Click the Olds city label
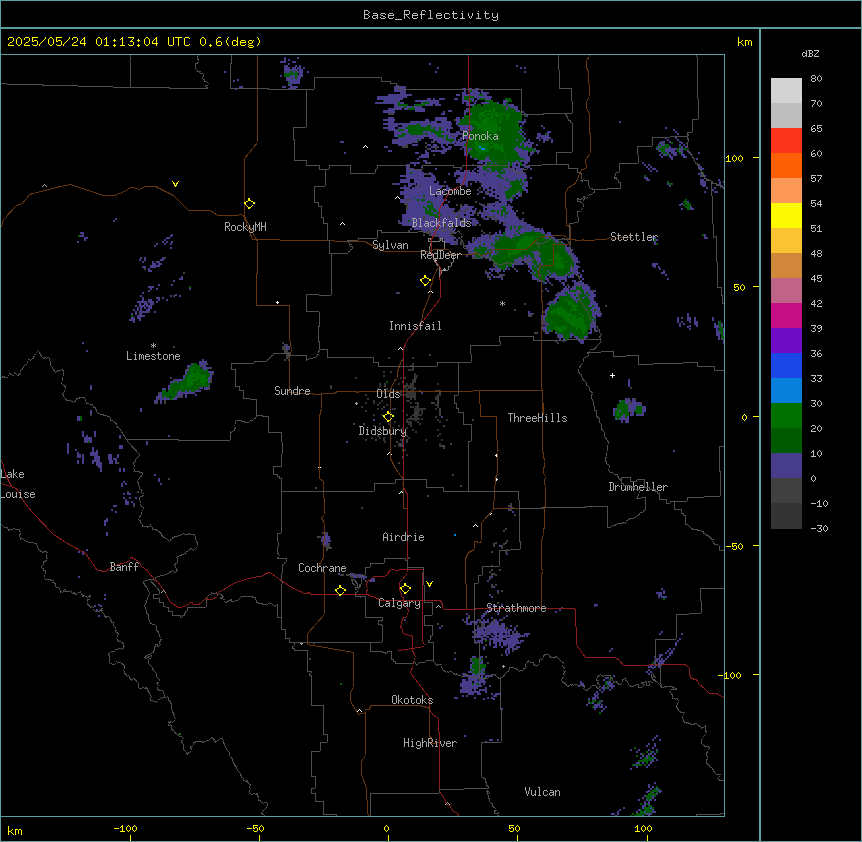The height and width of the screenshot is (842, 862). [x=388, y=394]
